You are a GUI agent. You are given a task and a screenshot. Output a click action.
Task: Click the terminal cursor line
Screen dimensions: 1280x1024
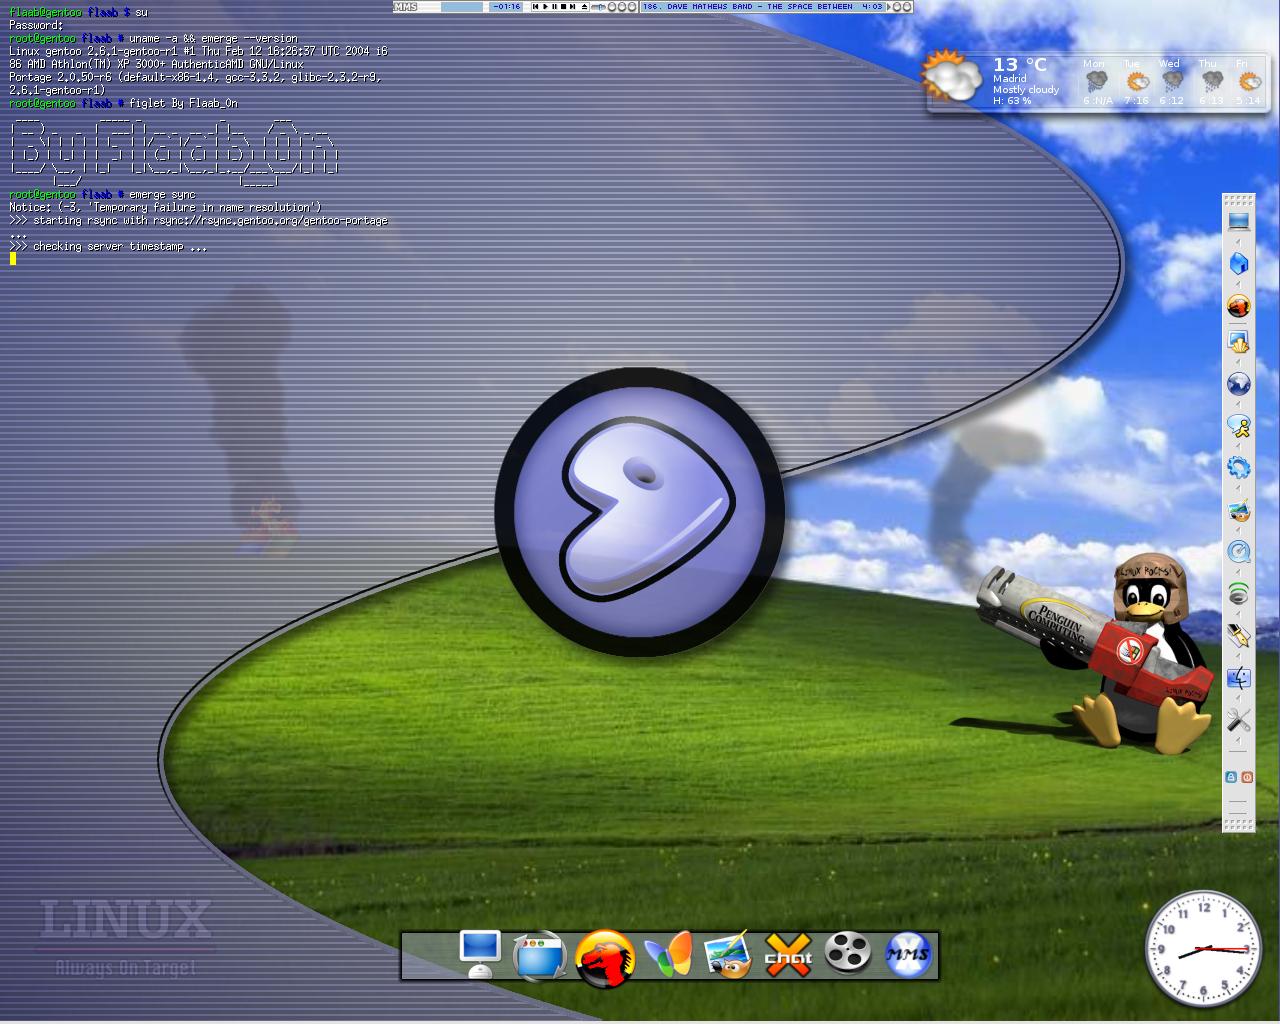click(13, 259)
